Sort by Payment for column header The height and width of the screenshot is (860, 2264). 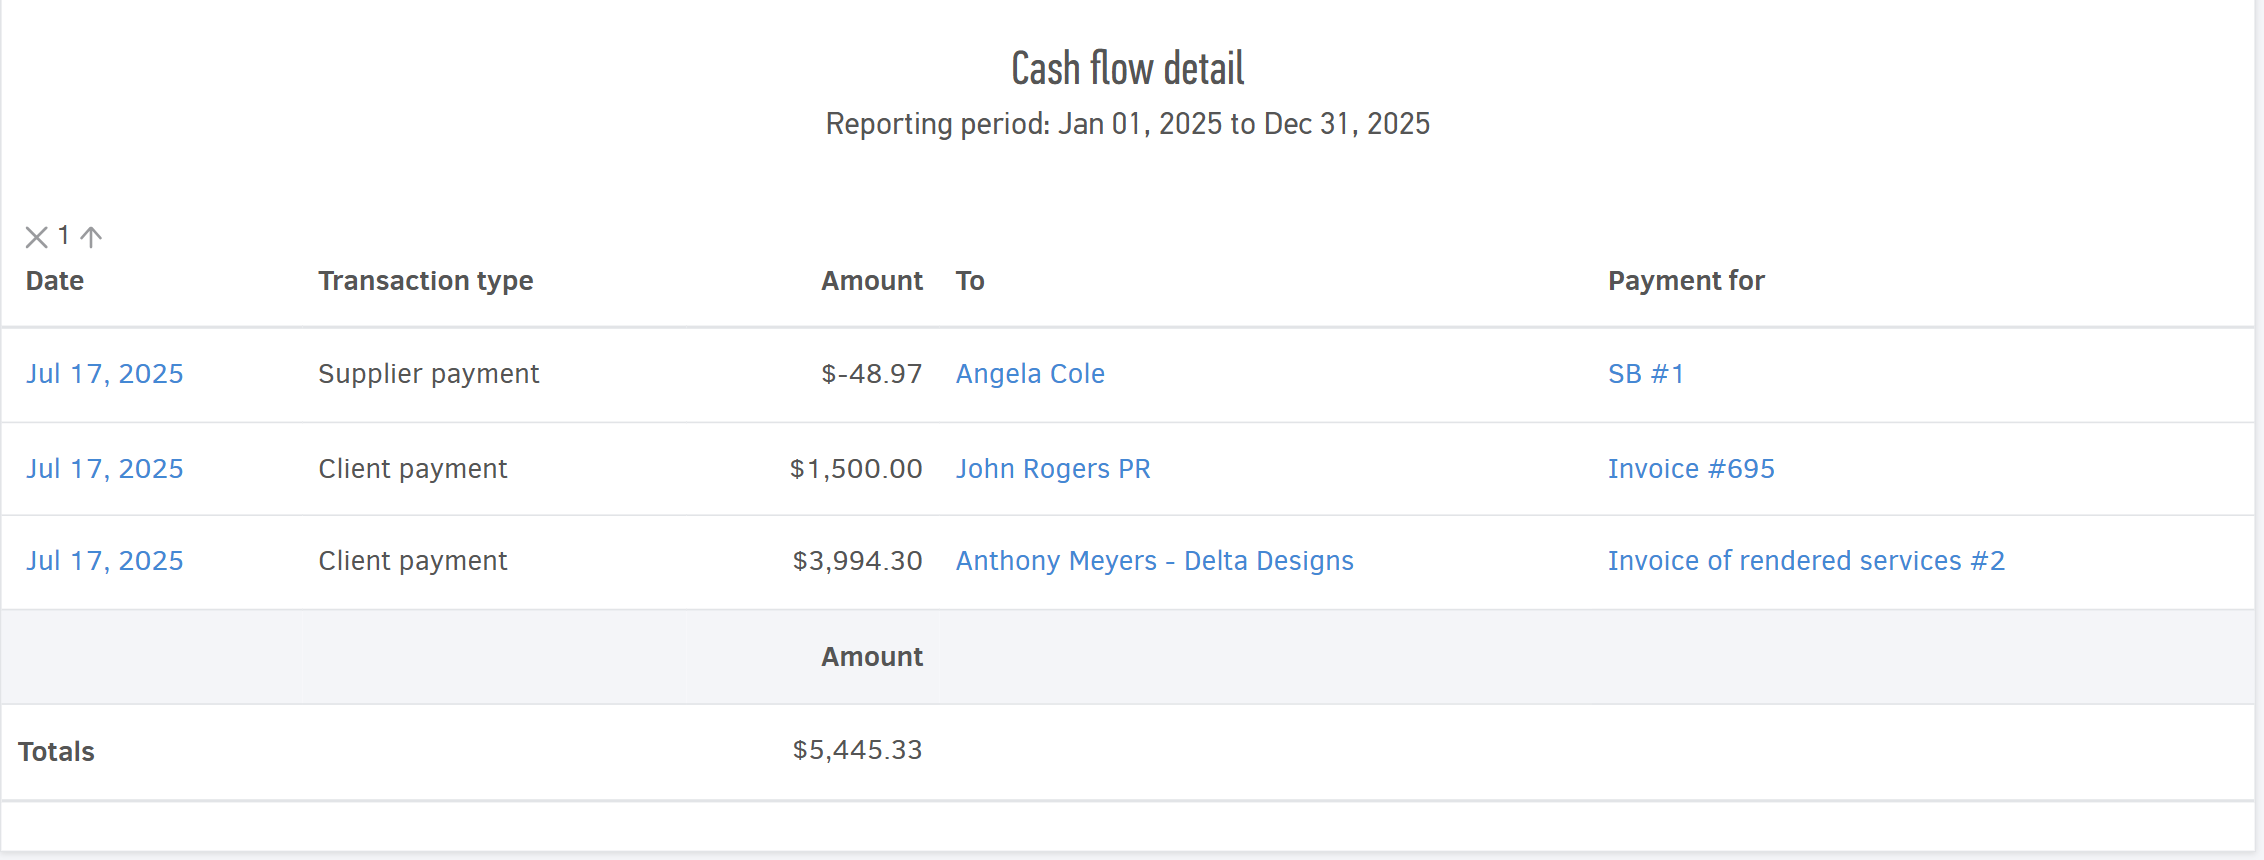click(x=1685, y=281)
